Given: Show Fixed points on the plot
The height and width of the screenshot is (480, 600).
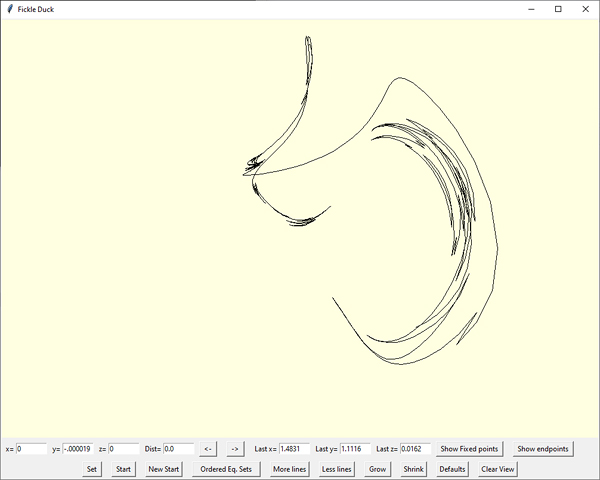Looking at the screenshot, I should click(x=469, y=449).
